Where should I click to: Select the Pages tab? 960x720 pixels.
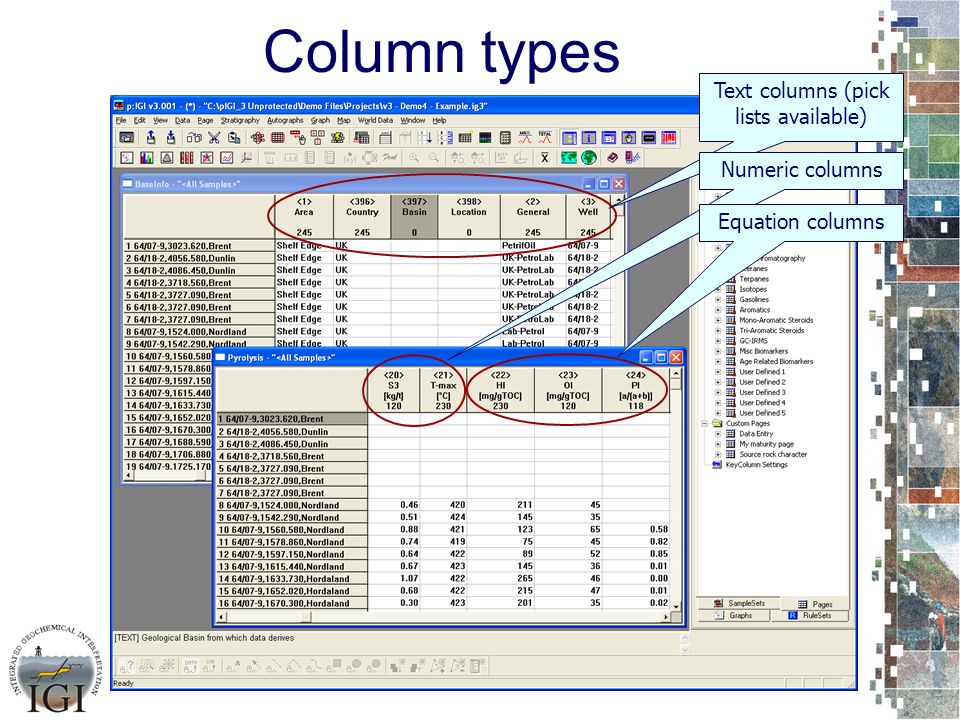point(816,604)
